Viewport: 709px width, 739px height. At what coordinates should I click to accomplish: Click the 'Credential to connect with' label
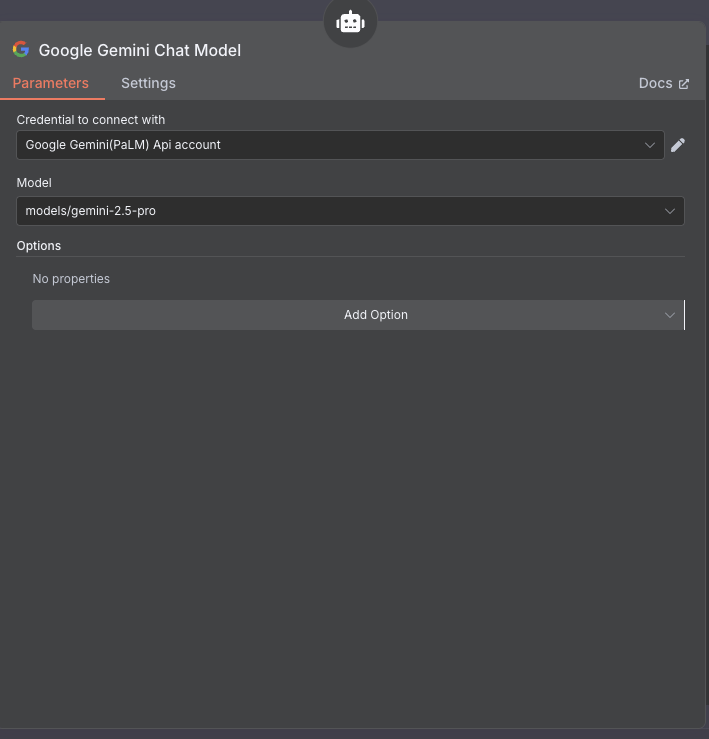(x=91, y=120)
